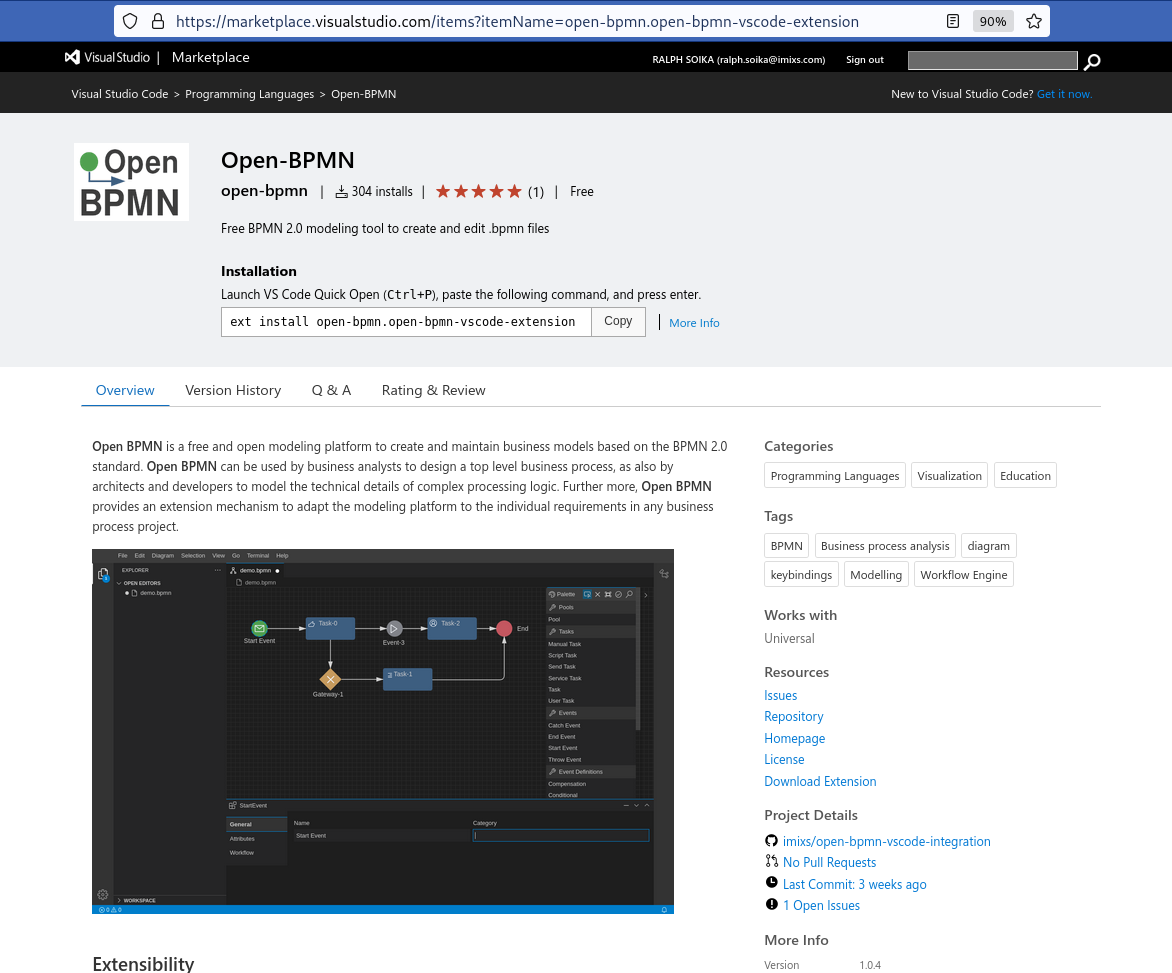The height and width of the screenshot is (973, 1172).
Task: Open the Download Extension link
Action: click(820, 781)
